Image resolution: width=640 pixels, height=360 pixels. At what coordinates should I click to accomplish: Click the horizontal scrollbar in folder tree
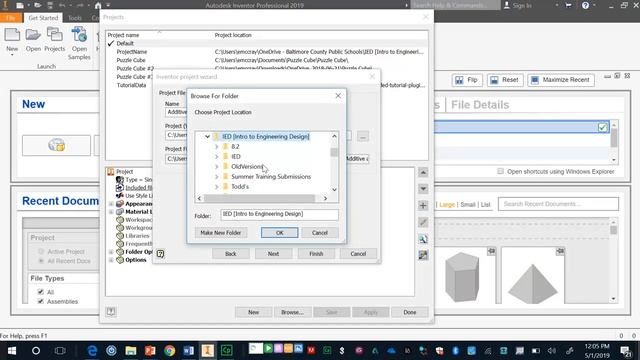[x=260, y=198]
